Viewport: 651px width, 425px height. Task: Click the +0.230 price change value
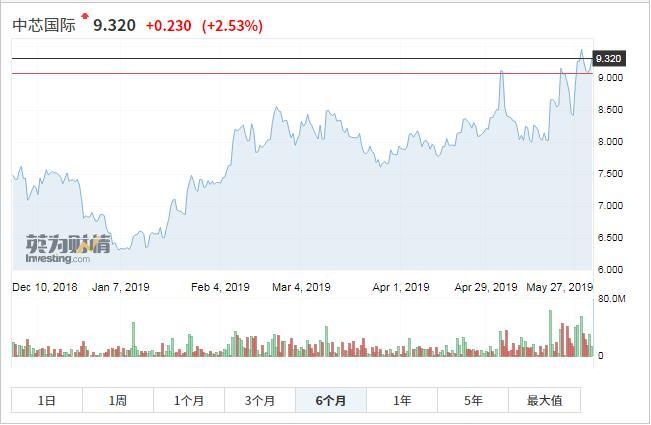point(169,25)
